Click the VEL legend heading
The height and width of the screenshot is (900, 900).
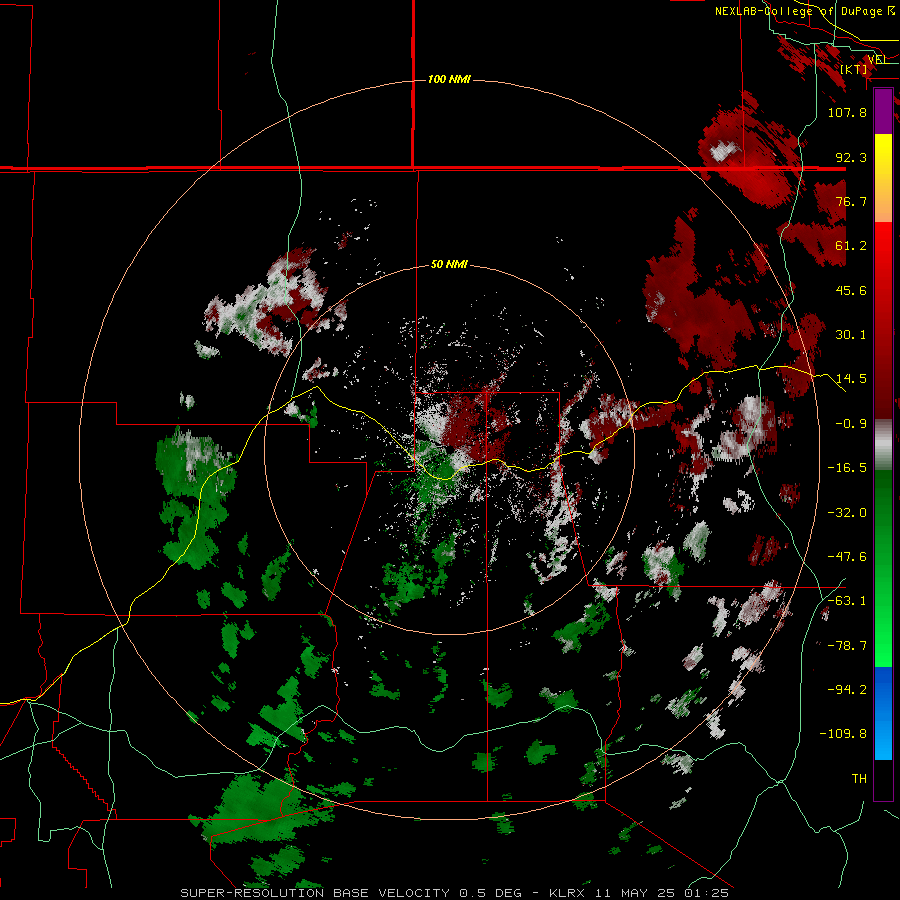click(x=877, y=59)
